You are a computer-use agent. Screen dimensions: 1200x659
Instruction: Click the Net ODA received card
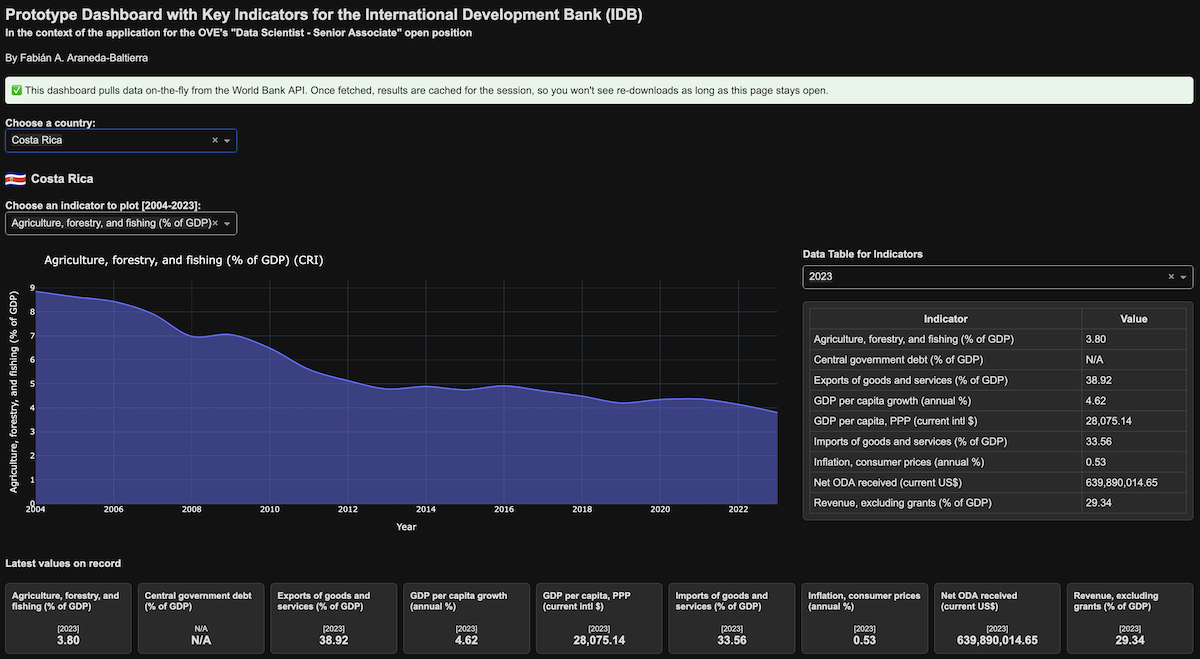997,618
